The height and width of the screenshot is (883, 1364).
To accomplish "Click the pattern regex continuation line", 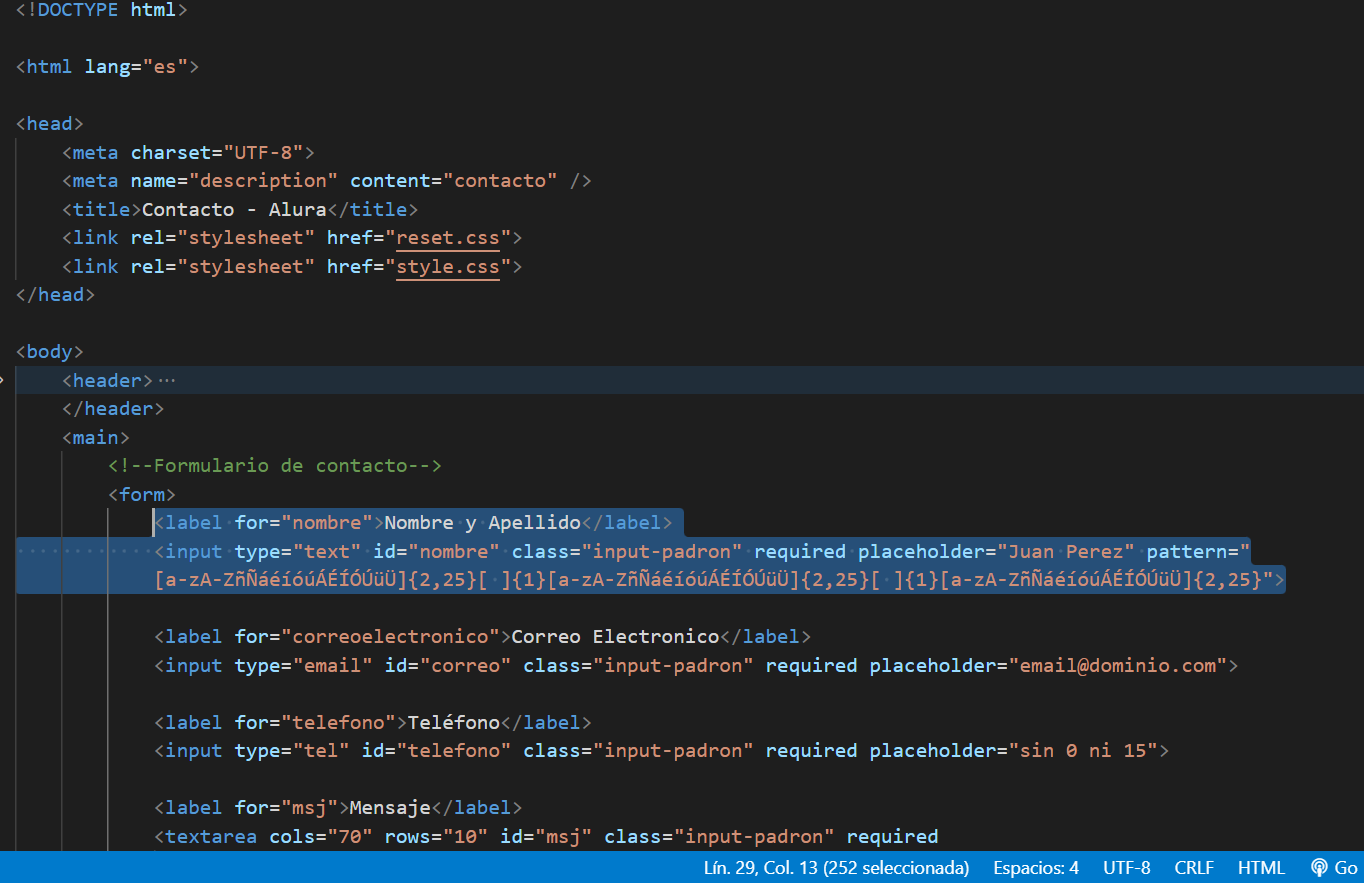I will (720, 580).
